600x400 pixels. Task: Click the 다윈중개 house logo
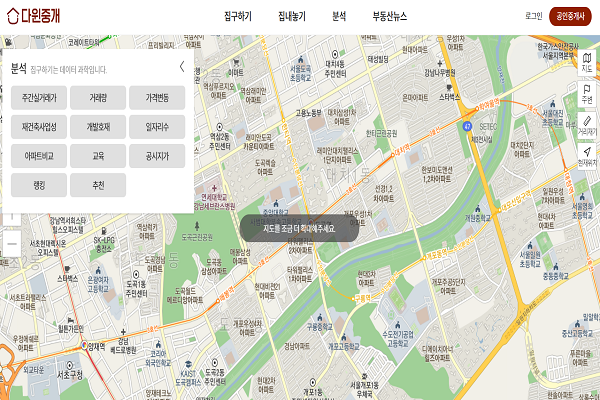[x=33, y=16]
